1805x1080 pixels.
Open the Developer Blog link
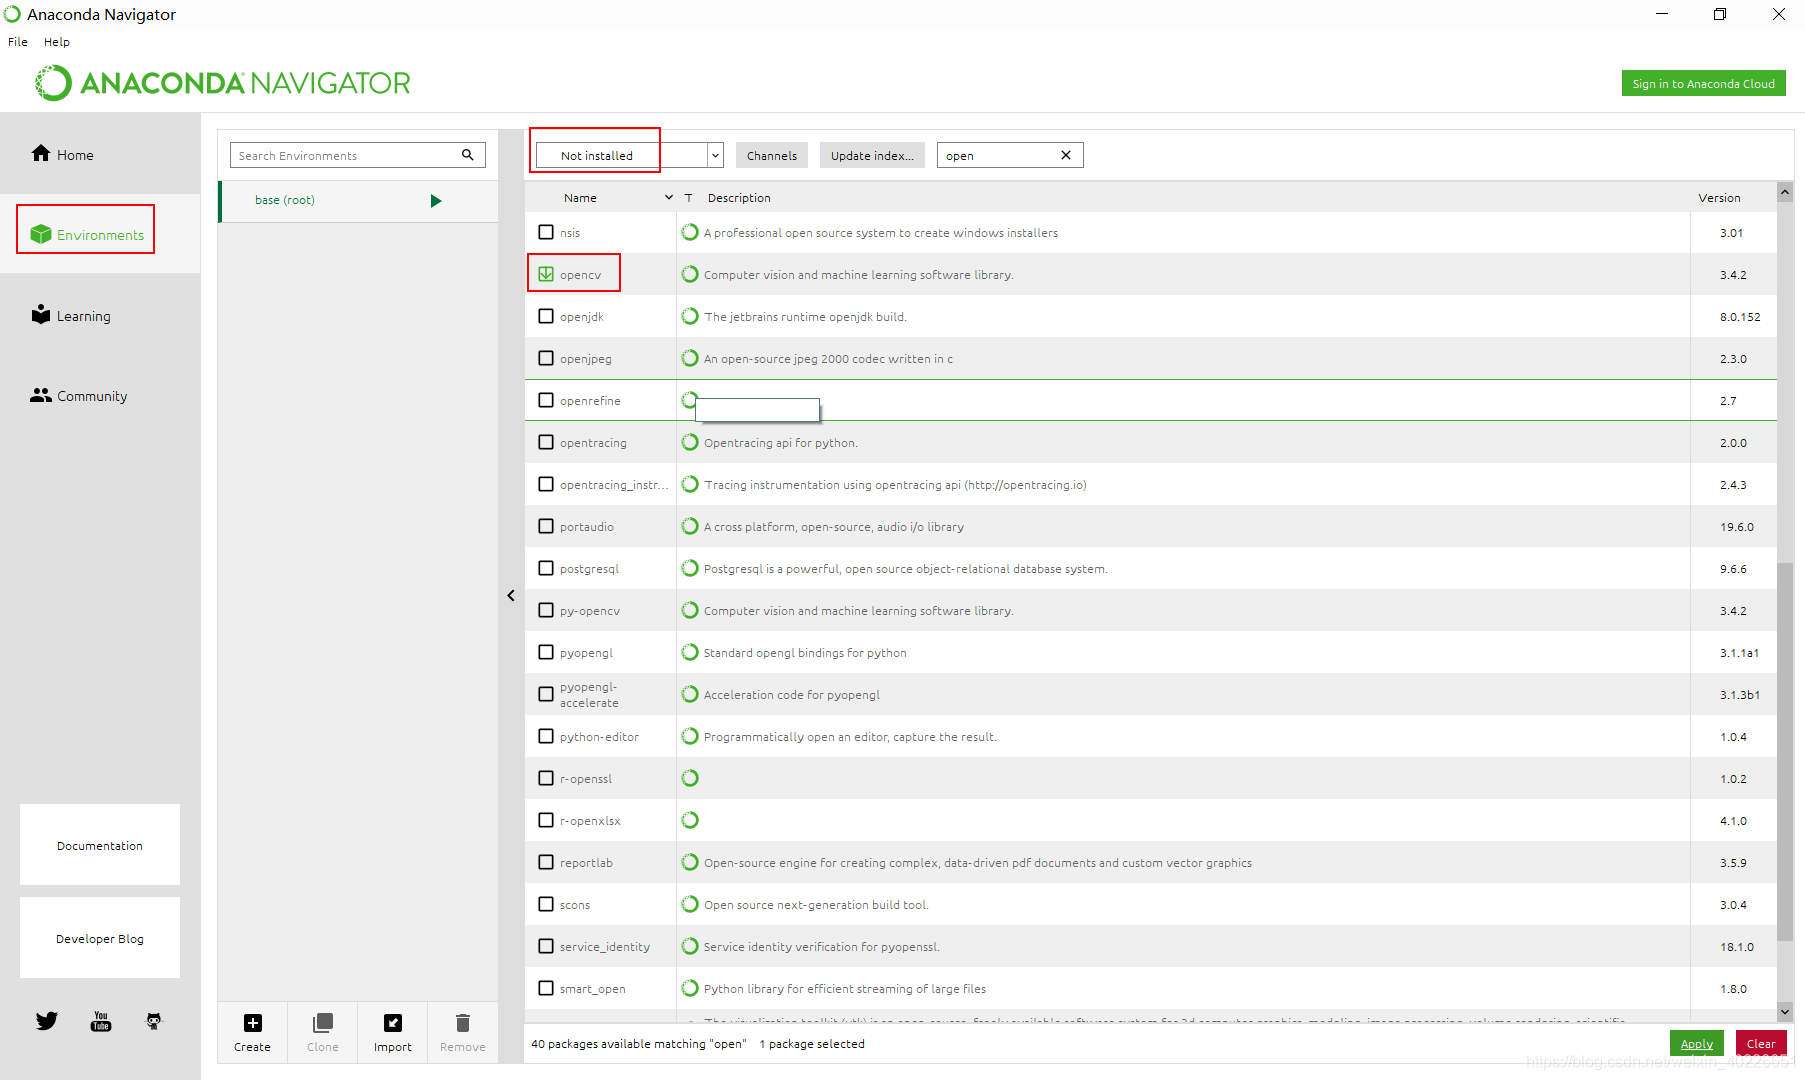pyautogui.click(x=100, y=938)
